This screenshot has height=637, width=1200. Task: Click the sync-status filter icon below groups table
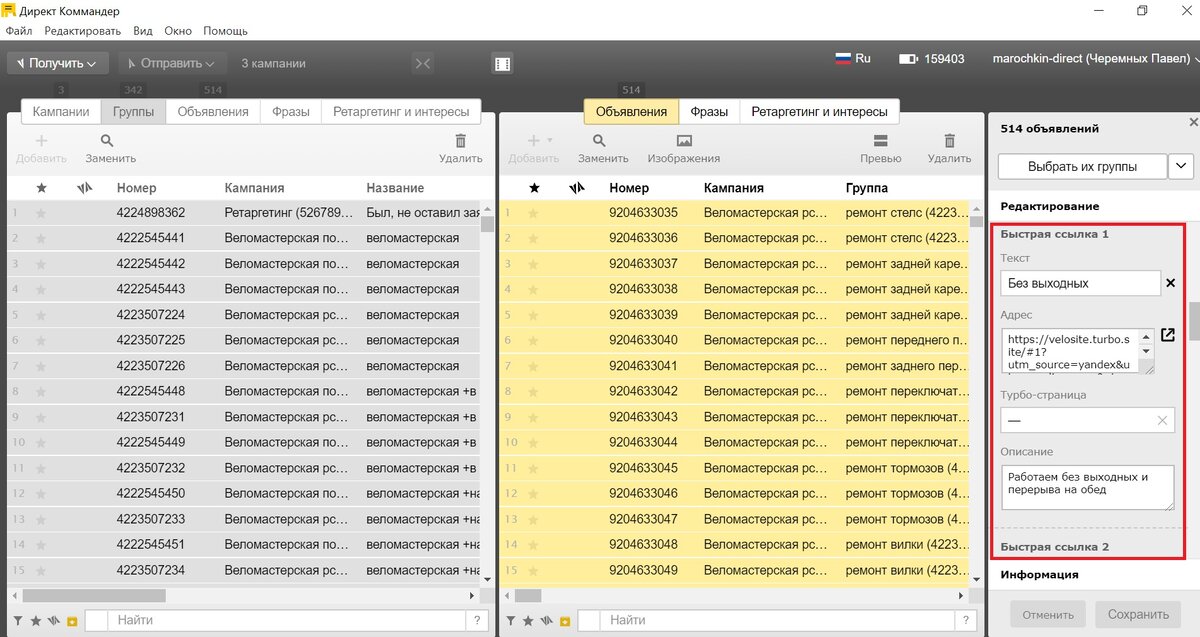[54, 621]
